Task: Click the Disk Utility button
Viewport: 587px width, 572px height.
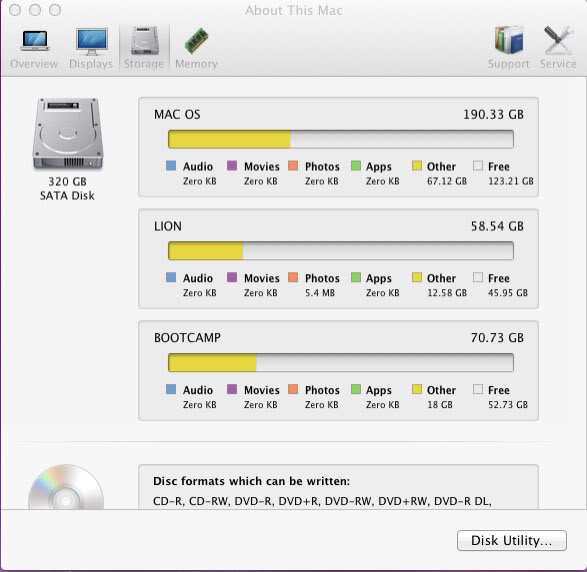Action: [511, 540]
